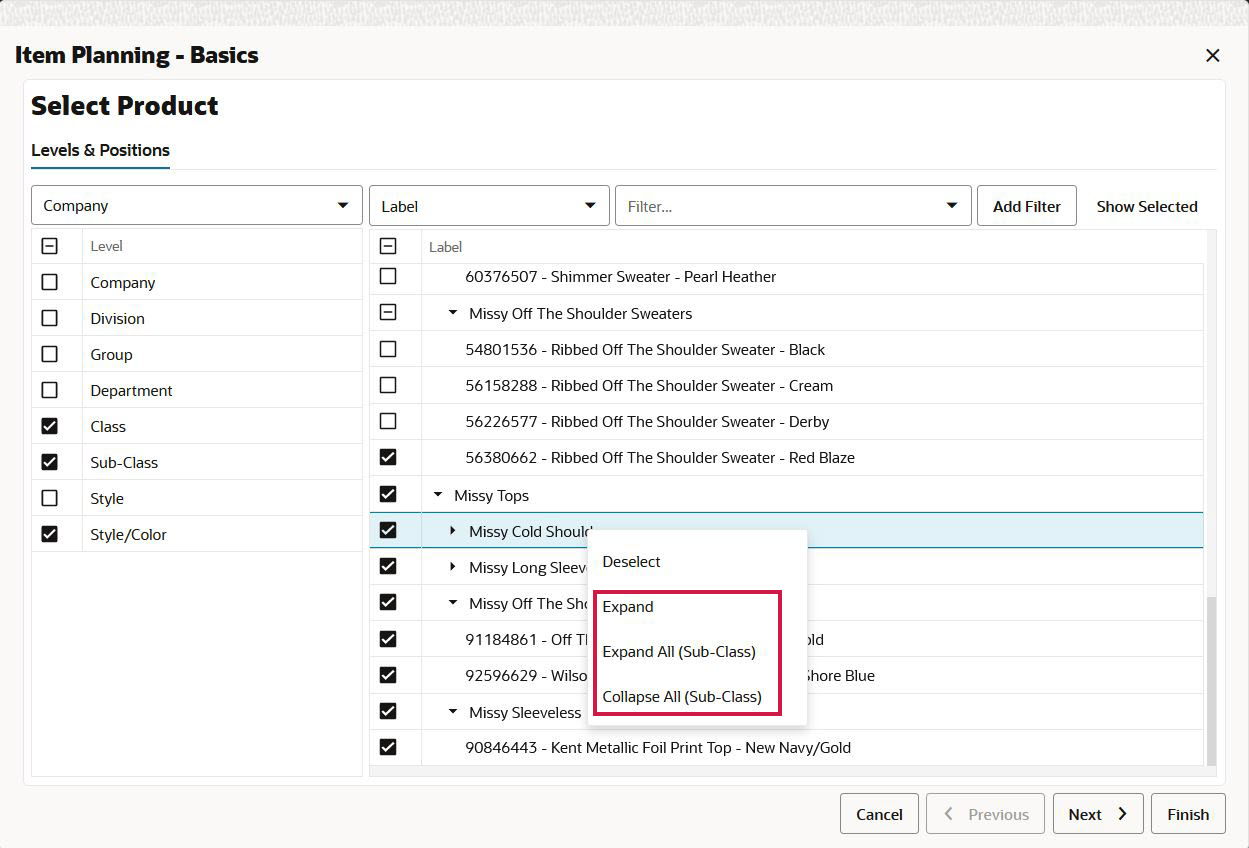Check the Shimmer Sweater Pearl Heather checkbox
1249x848 pixels.
(388, 276)
